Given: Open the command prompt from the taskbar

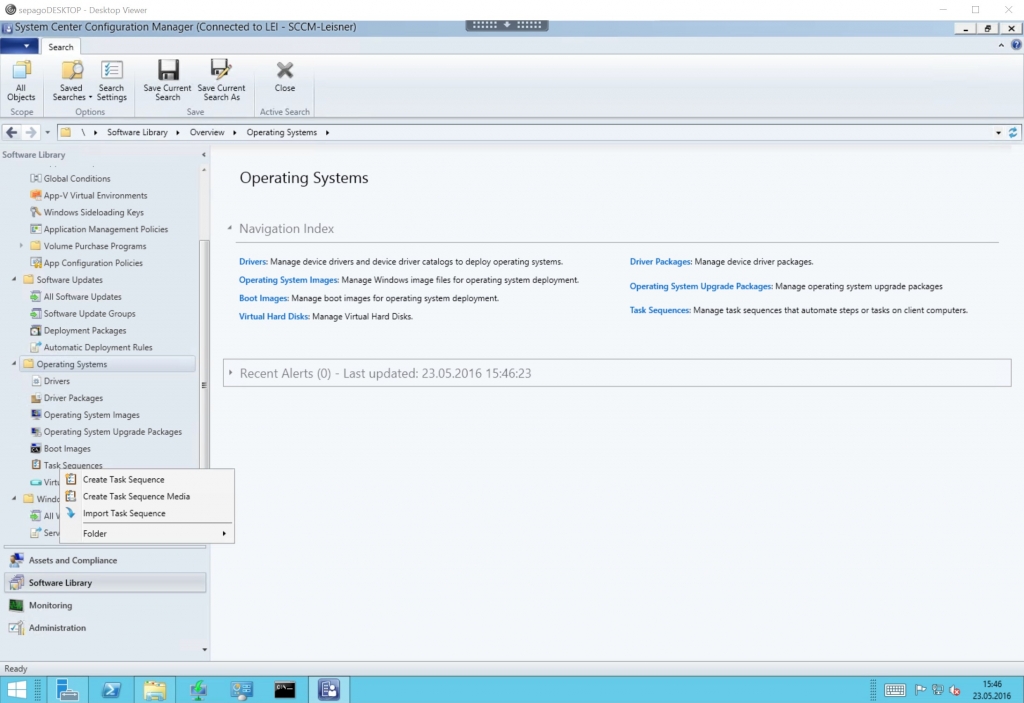Looking at the screenshot, I should pos(285,690).
